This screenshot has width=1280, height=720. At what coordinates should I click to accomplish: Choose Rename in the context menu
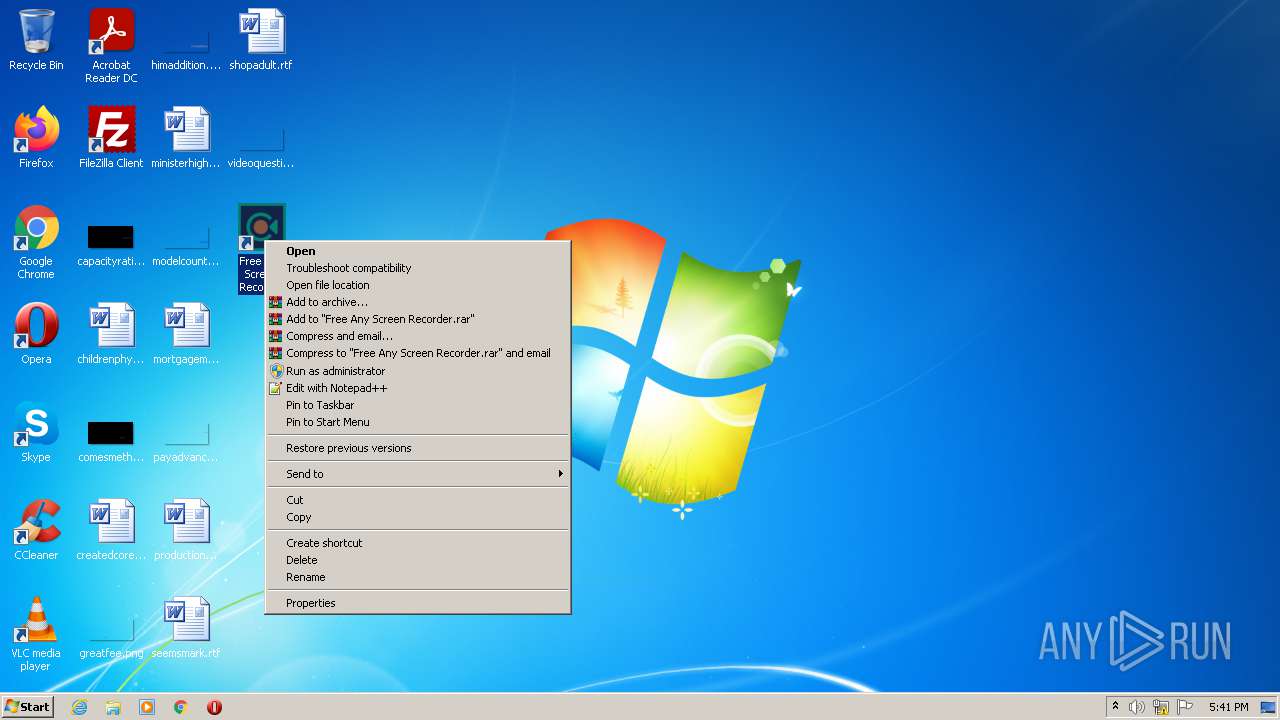(x=418, y=577)
